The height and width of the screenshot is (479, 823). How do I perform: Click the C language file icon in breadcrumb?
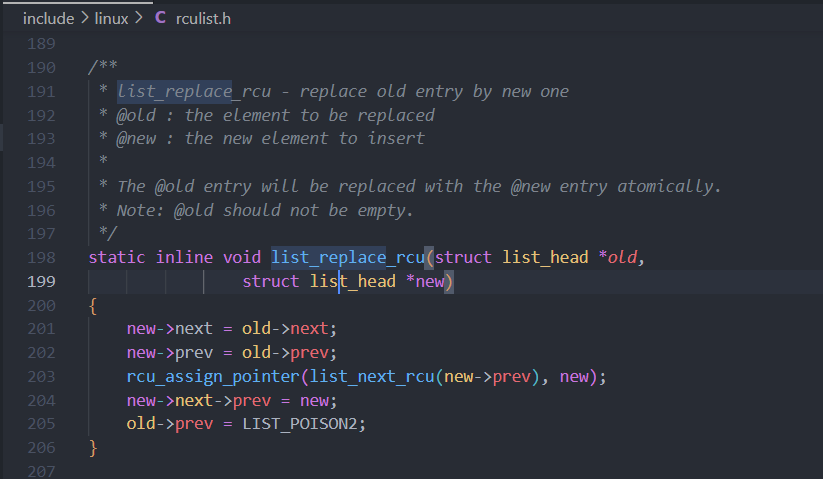(x=161, y=18)
